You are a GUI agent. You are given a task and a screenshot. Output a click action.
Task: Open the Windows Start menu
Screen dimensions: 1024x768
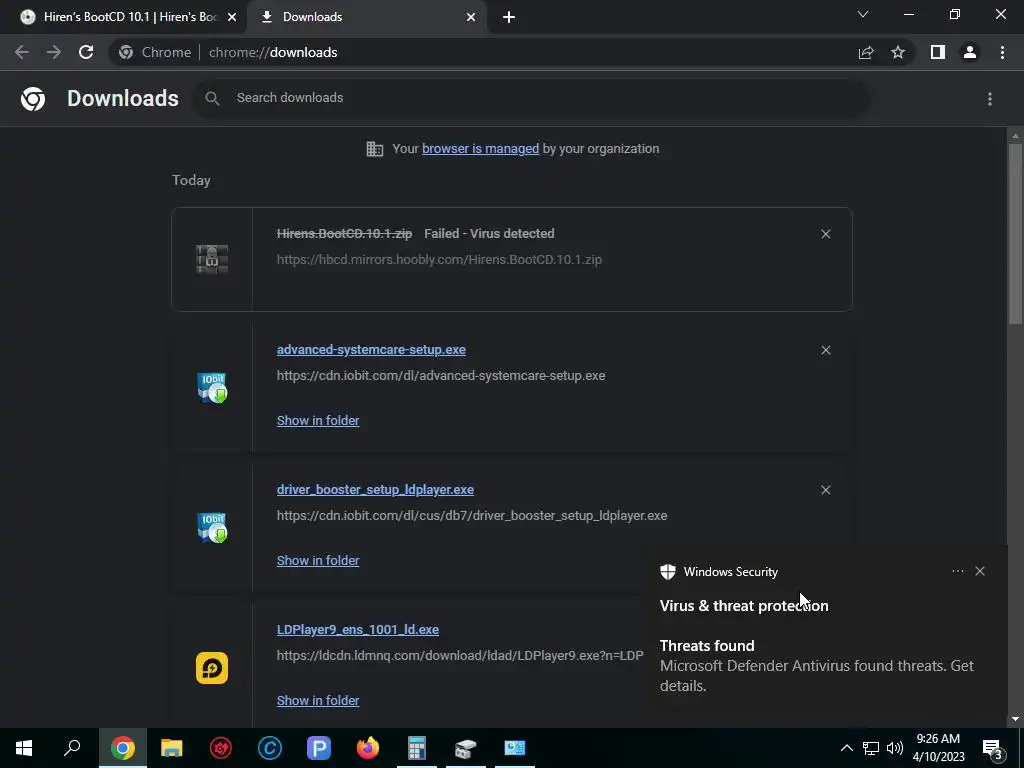[x=24, y=748]
